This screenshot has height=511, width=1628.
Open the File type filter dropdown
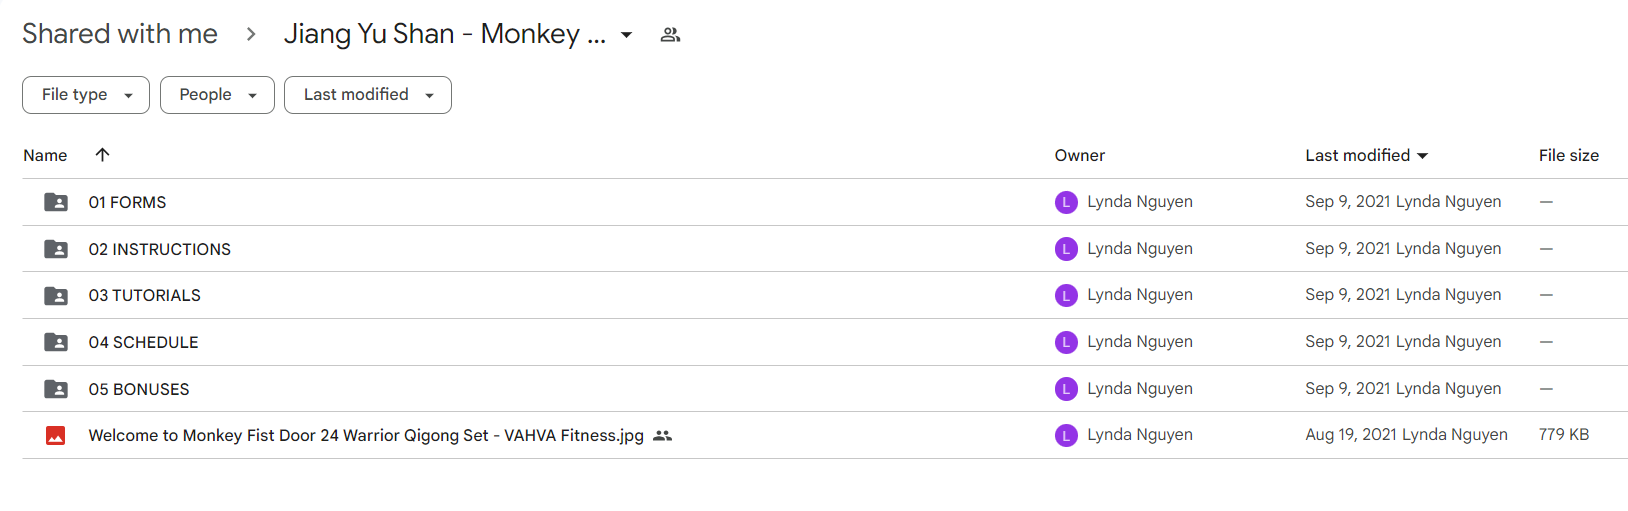86,95
